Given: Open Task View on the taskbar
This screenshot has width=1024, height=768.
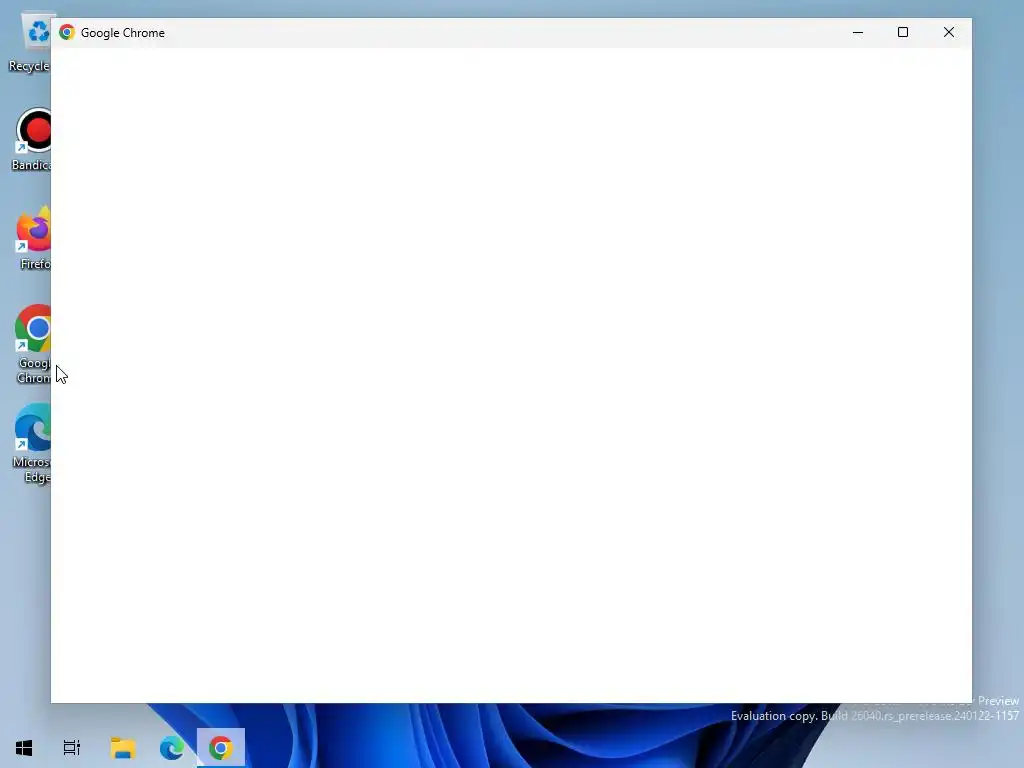Looking at the screenshot, I should (72, 748).
